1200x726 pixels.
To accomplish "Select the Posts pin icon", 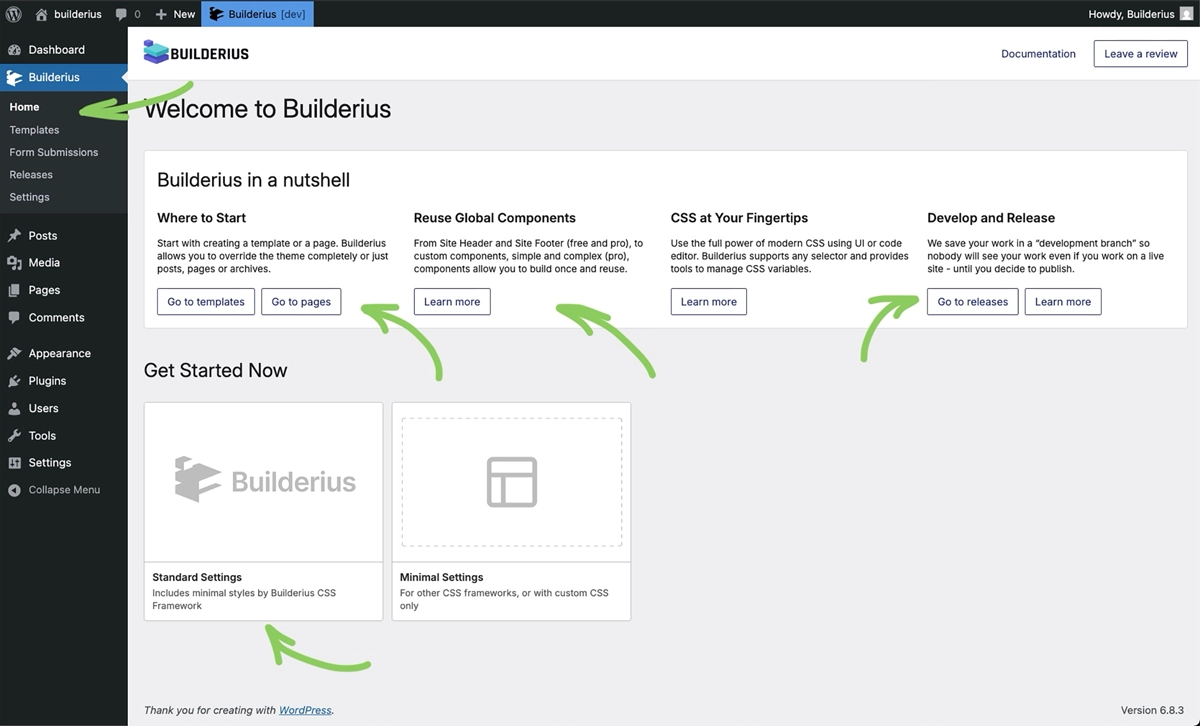I will click(14, 234).
